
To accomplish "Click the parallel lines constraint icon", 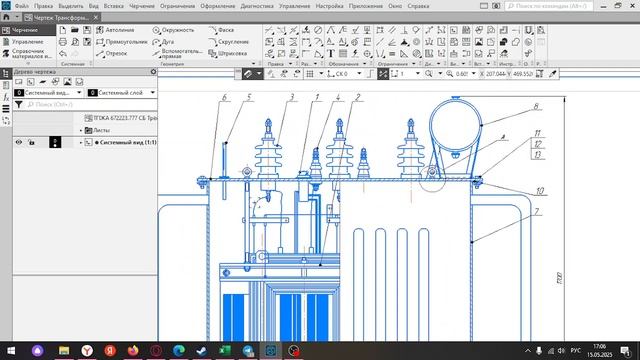I will coord(392,30).
